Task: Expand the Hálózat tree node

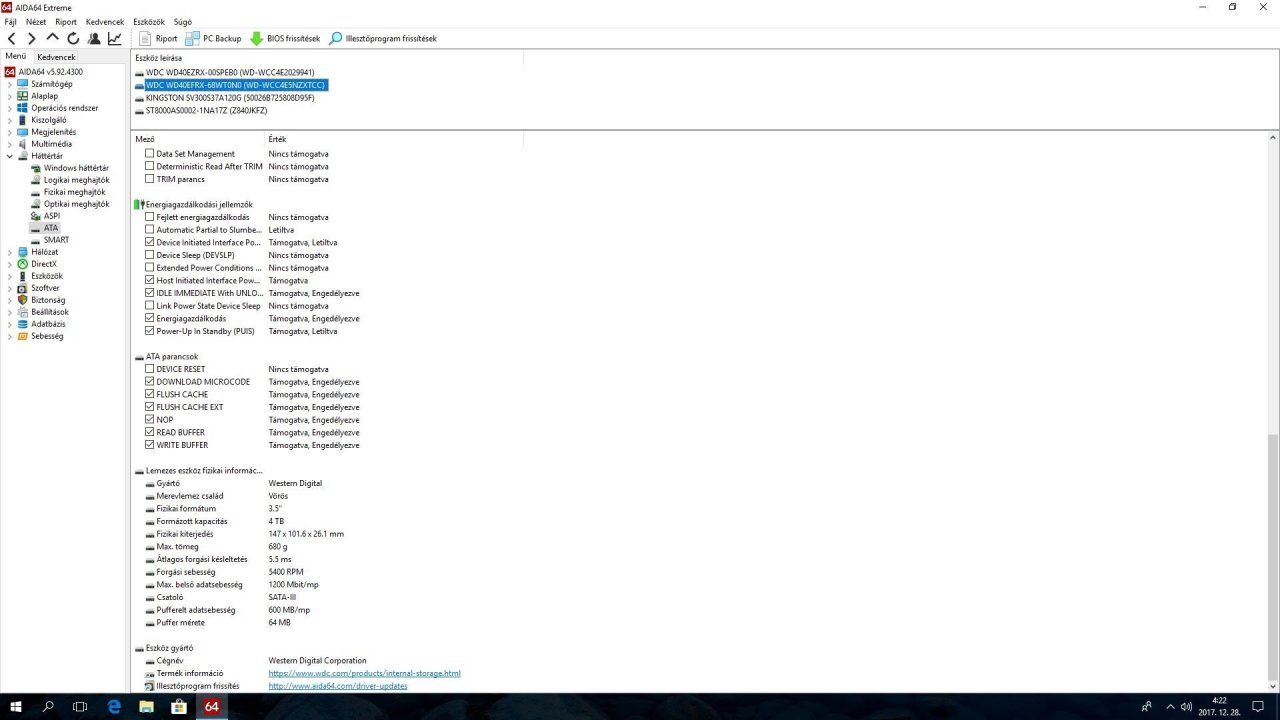Action: click(10, 252)
